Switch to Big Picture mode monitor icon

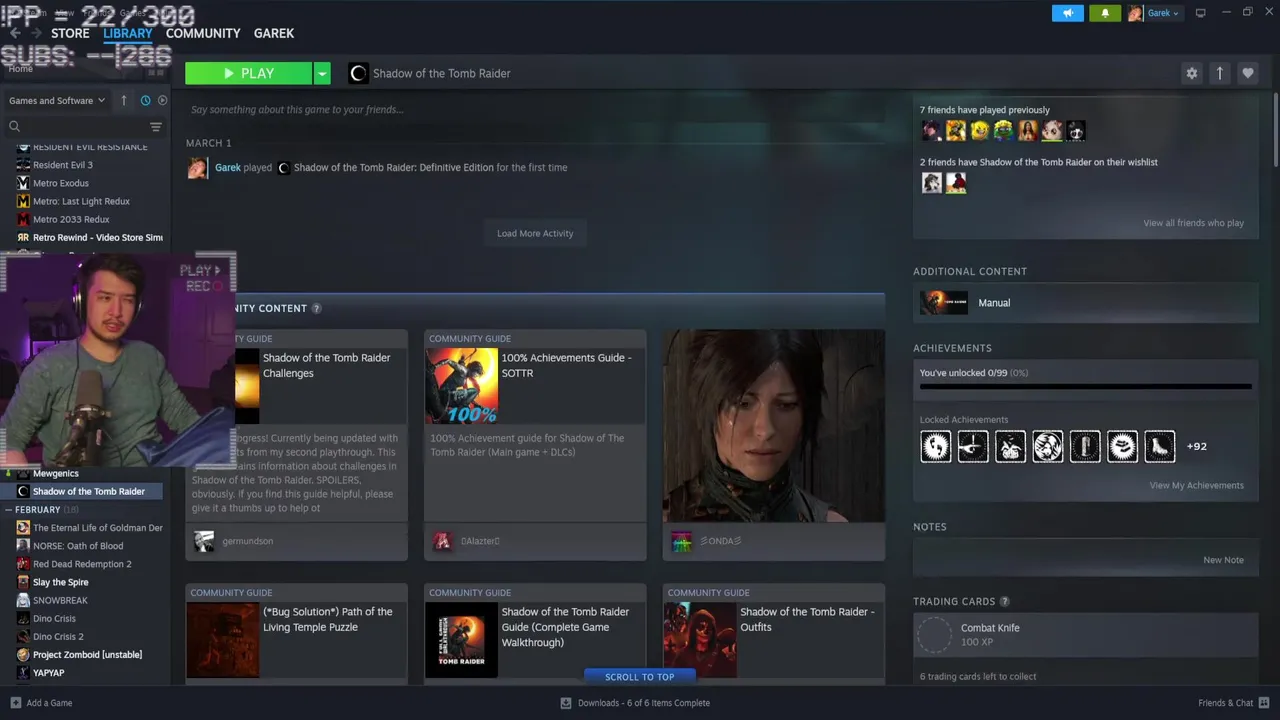point(1200,13)
